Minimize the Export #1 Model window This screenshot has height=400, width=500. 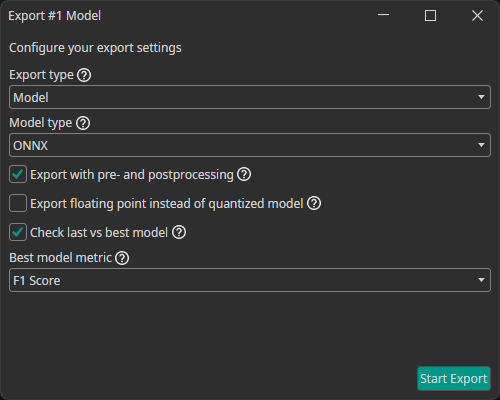pyautogui.click(x=383, y=15)
